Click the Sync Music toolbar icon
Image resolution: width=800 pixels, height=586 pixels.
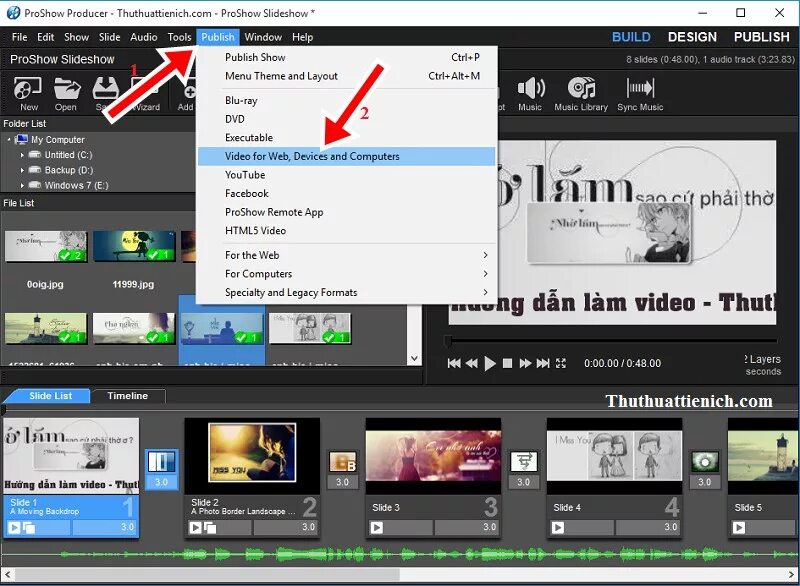click(x=640, y=93)
